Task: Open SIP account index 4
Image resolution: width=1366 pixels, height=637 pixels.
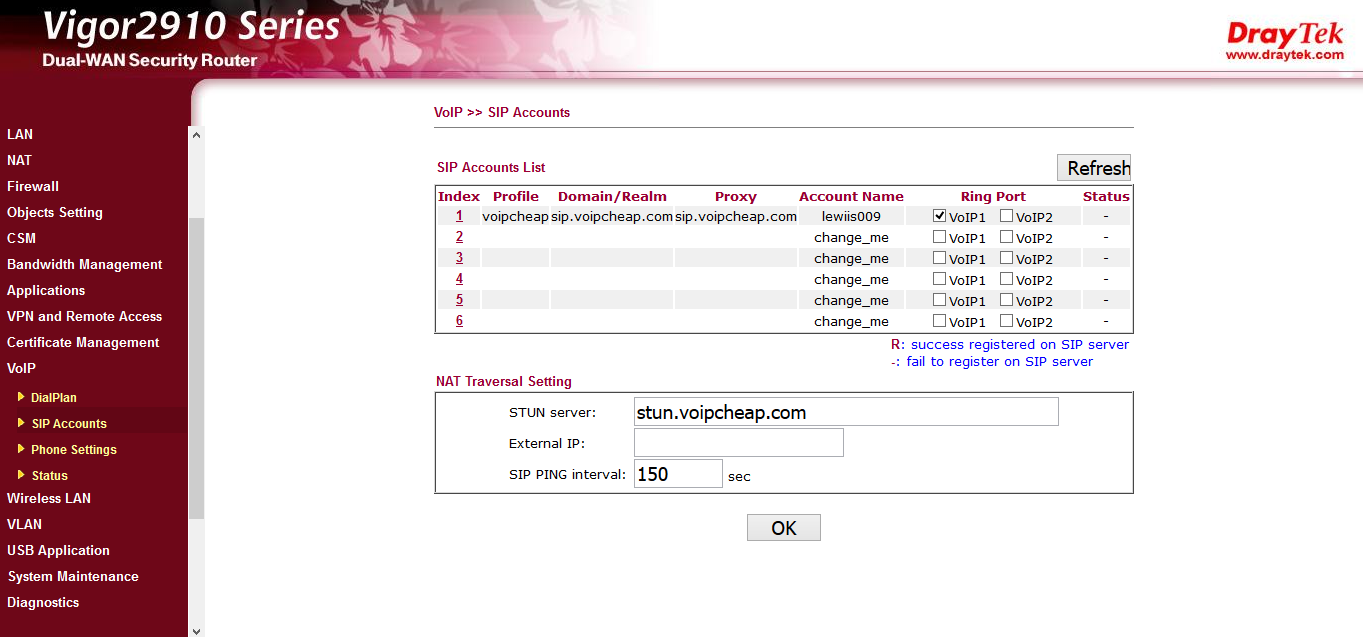Action: (x=459, y=279)
